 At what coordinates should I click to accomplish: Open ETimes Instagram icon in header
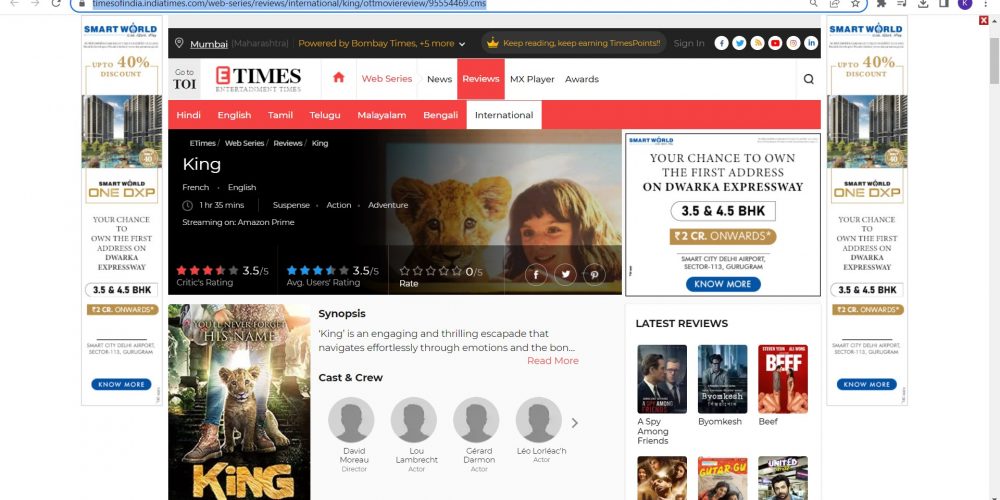793,43
